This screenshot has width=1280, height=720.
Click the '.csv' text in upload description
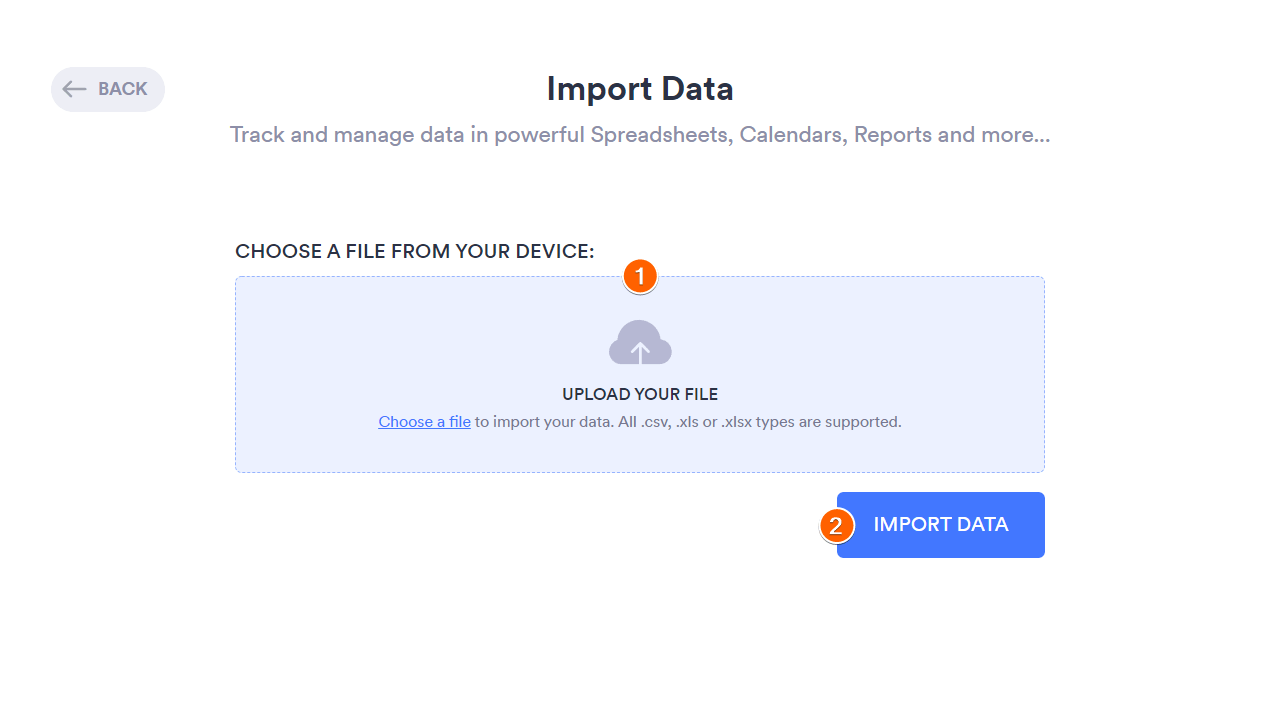[x=655, y=422]
